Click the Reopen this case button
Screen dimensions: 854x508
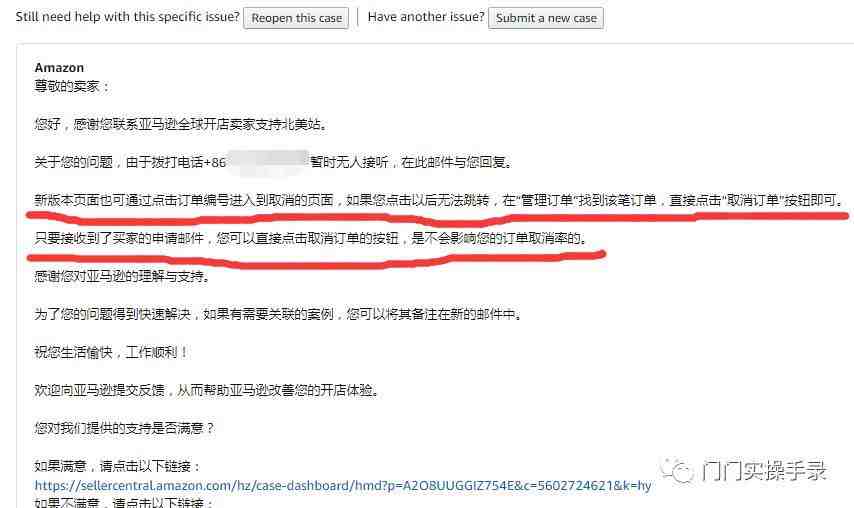pyautogui.click(x=296, y=18)
